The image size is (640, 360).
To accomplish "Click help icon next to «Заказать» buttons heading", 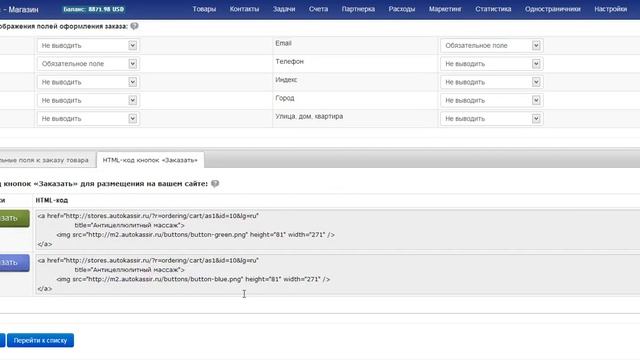I will (215, 184).
